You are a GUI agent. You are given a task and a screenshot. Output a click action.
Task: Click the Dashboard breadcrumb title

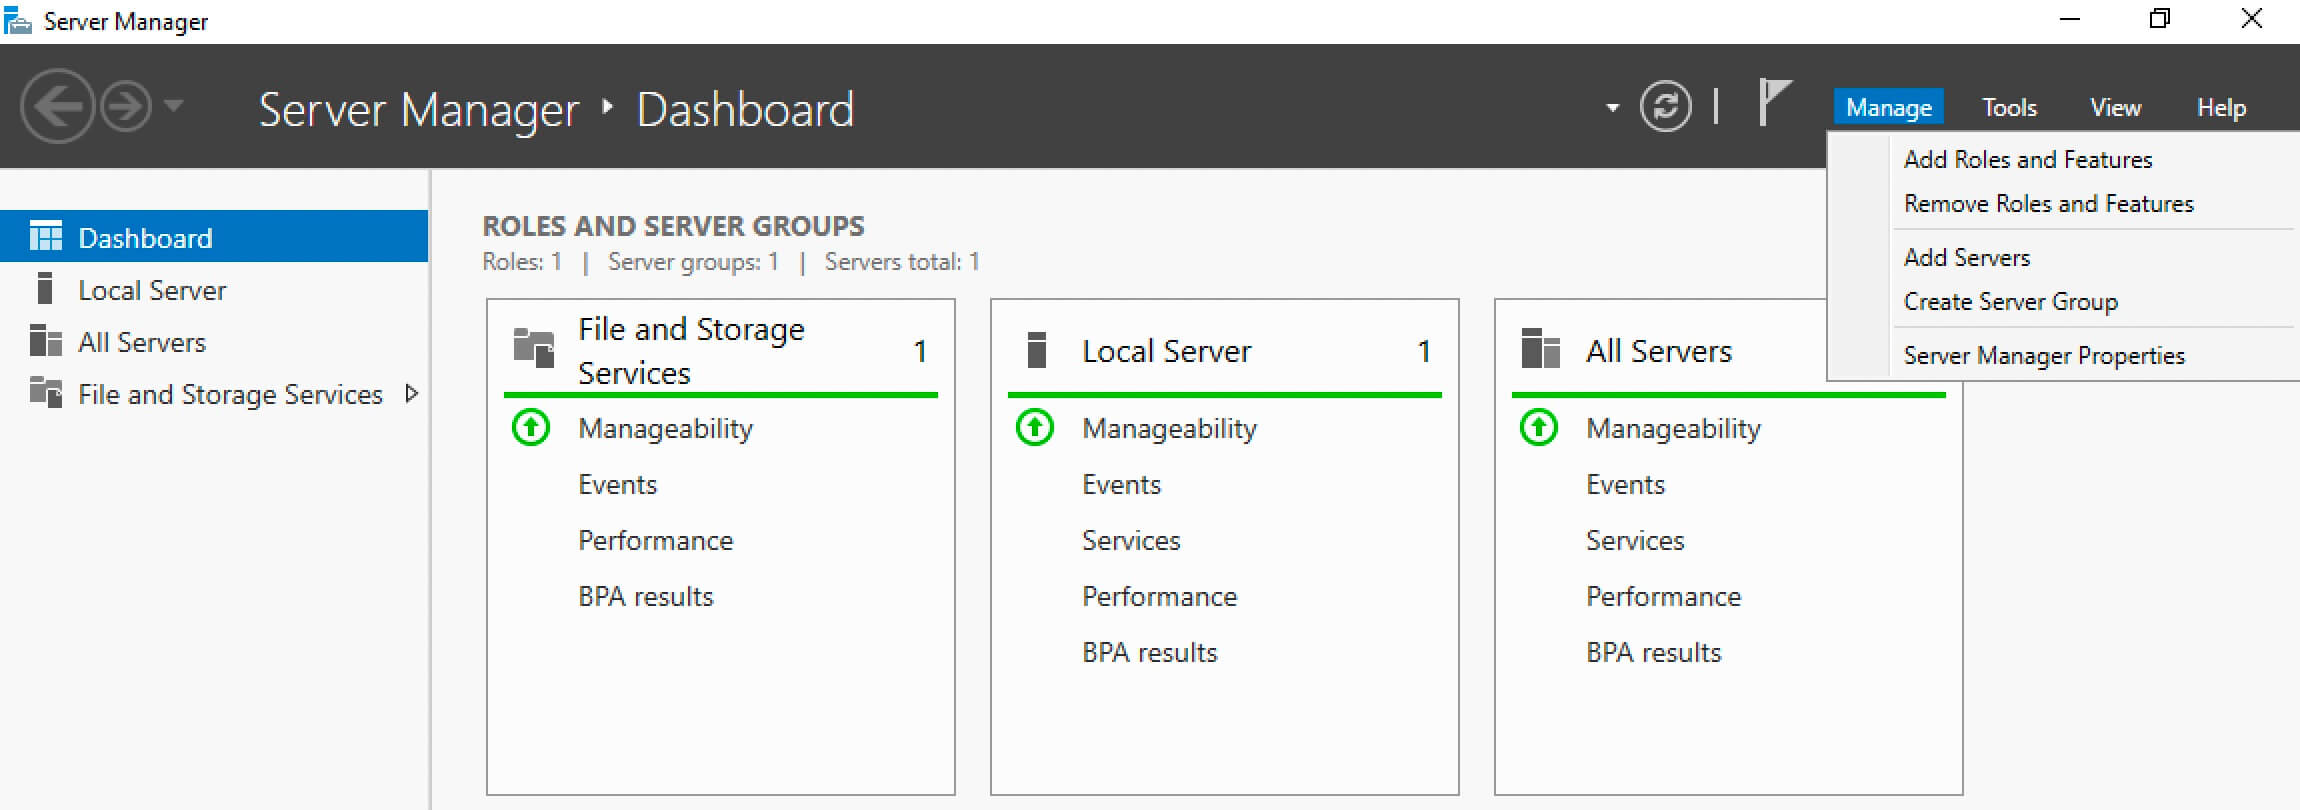(x=745, y=109)
